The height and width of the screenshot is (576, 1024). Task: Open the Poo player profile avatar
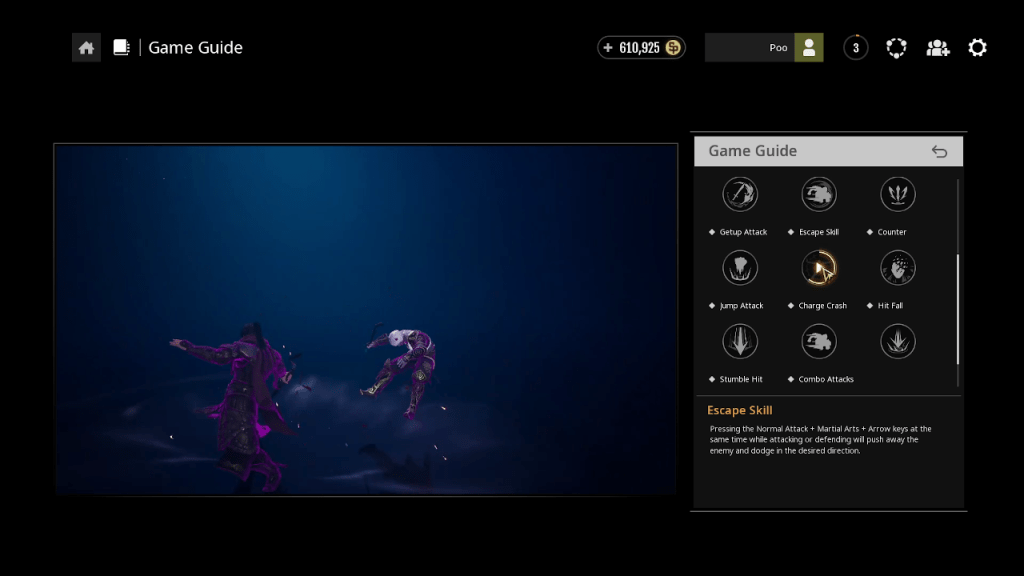tap(808, 48)
